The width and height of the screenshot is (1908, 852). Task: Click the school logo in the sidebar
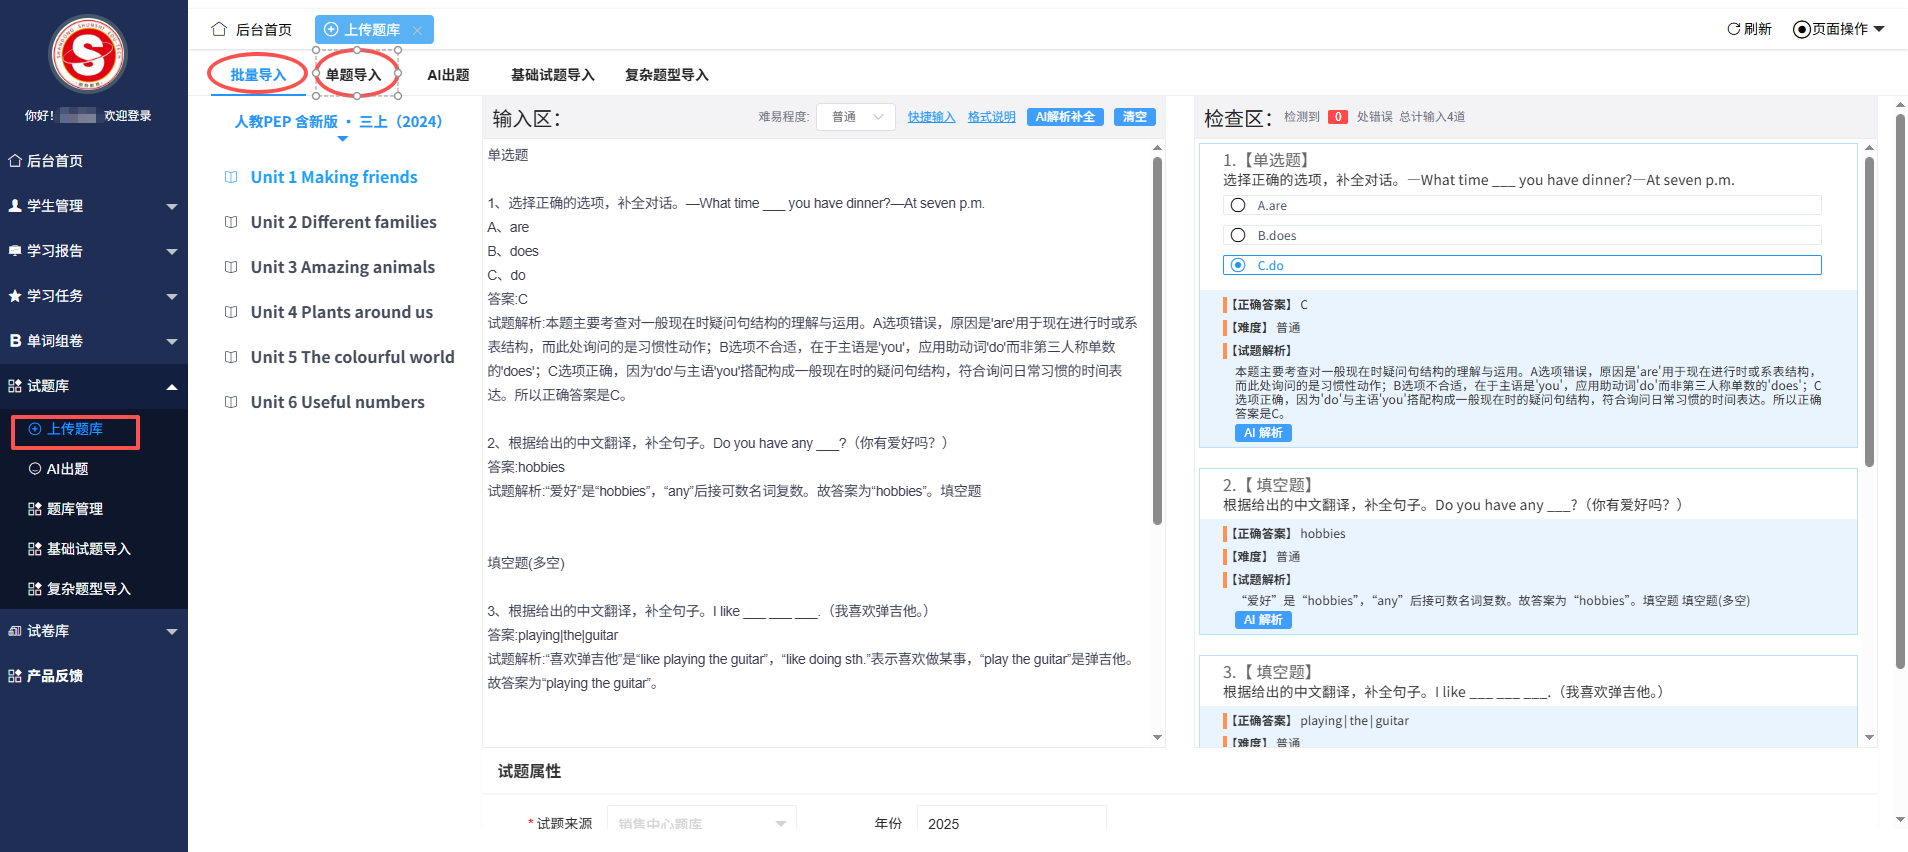(x=88, y=55)
